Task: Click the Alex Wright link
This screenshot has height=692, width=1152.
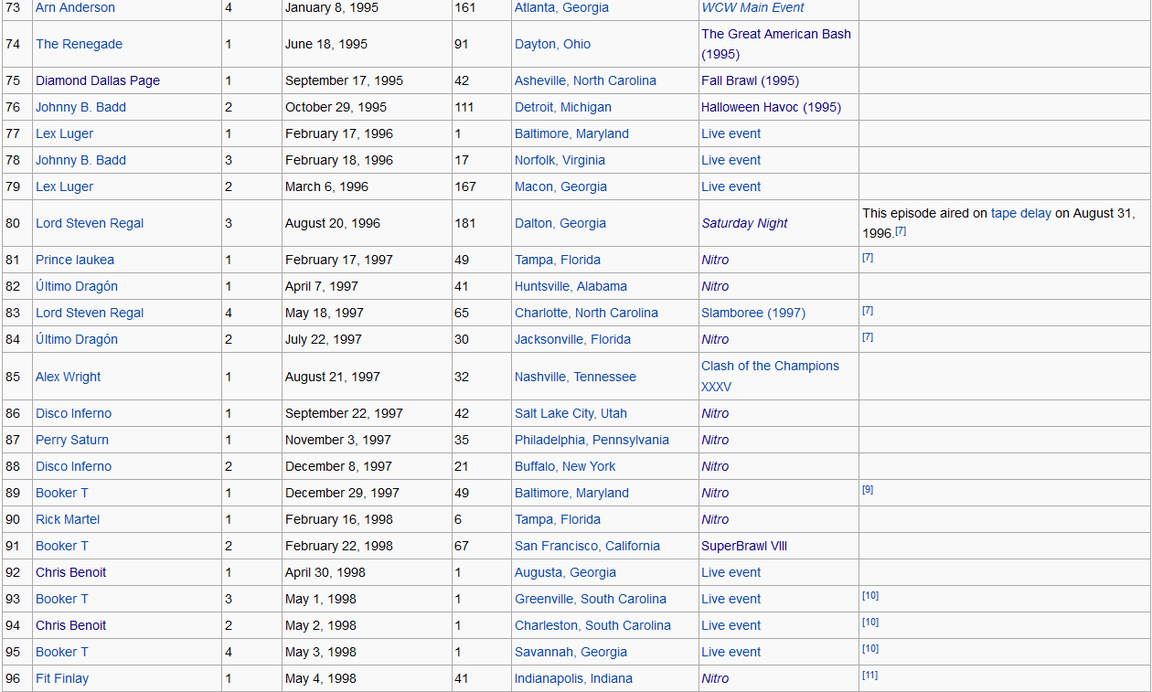Action: [x=68, y=377]
